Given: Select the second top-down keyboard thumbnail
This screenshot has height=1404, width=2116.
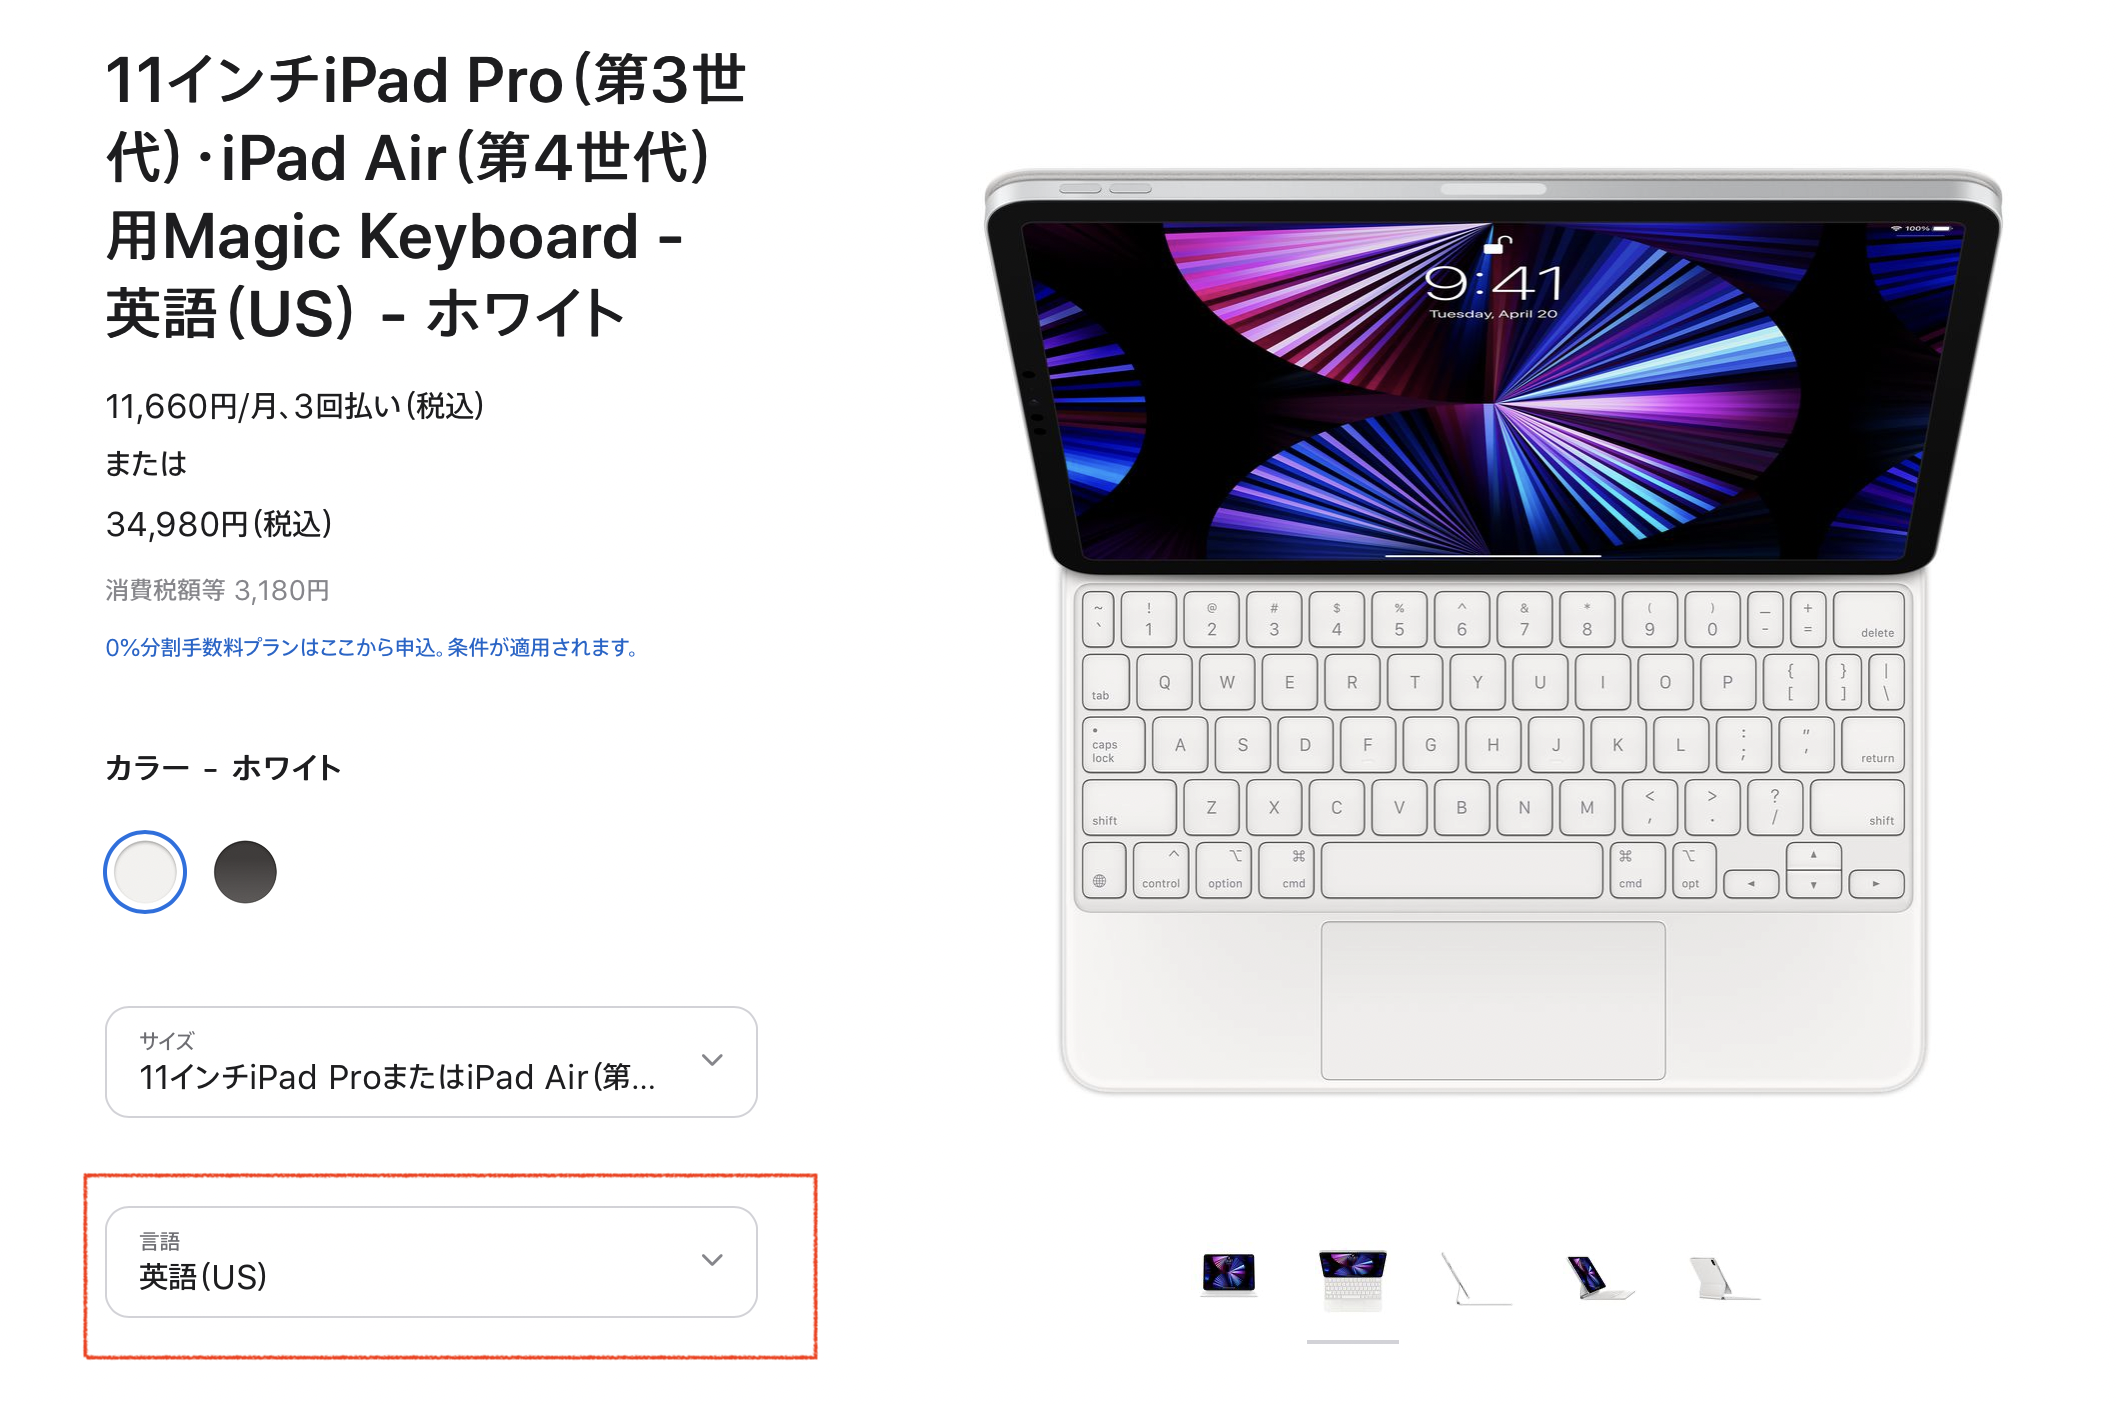Looking at the screenshot, I should (x=1352, y=1280).
